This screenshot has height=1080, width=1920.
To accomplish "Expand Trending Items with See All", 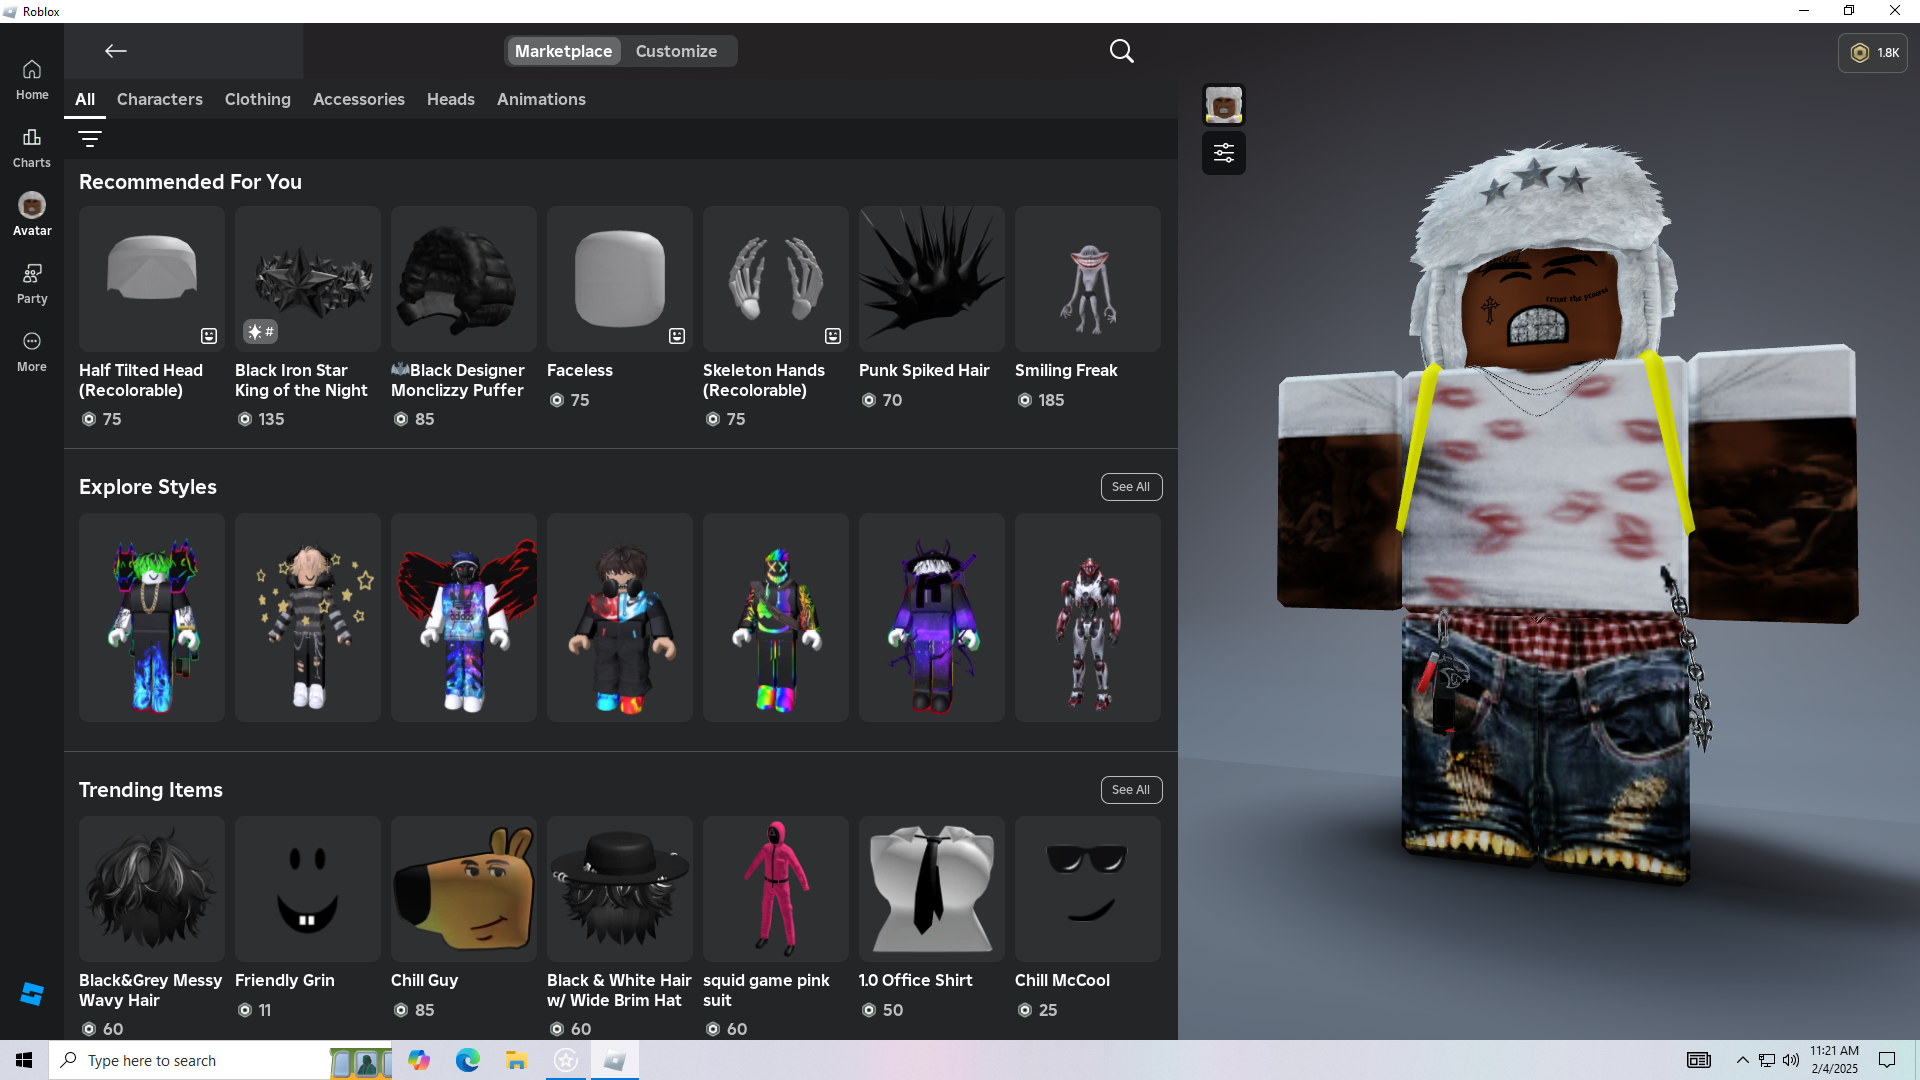I will (x=1130, y=790).
